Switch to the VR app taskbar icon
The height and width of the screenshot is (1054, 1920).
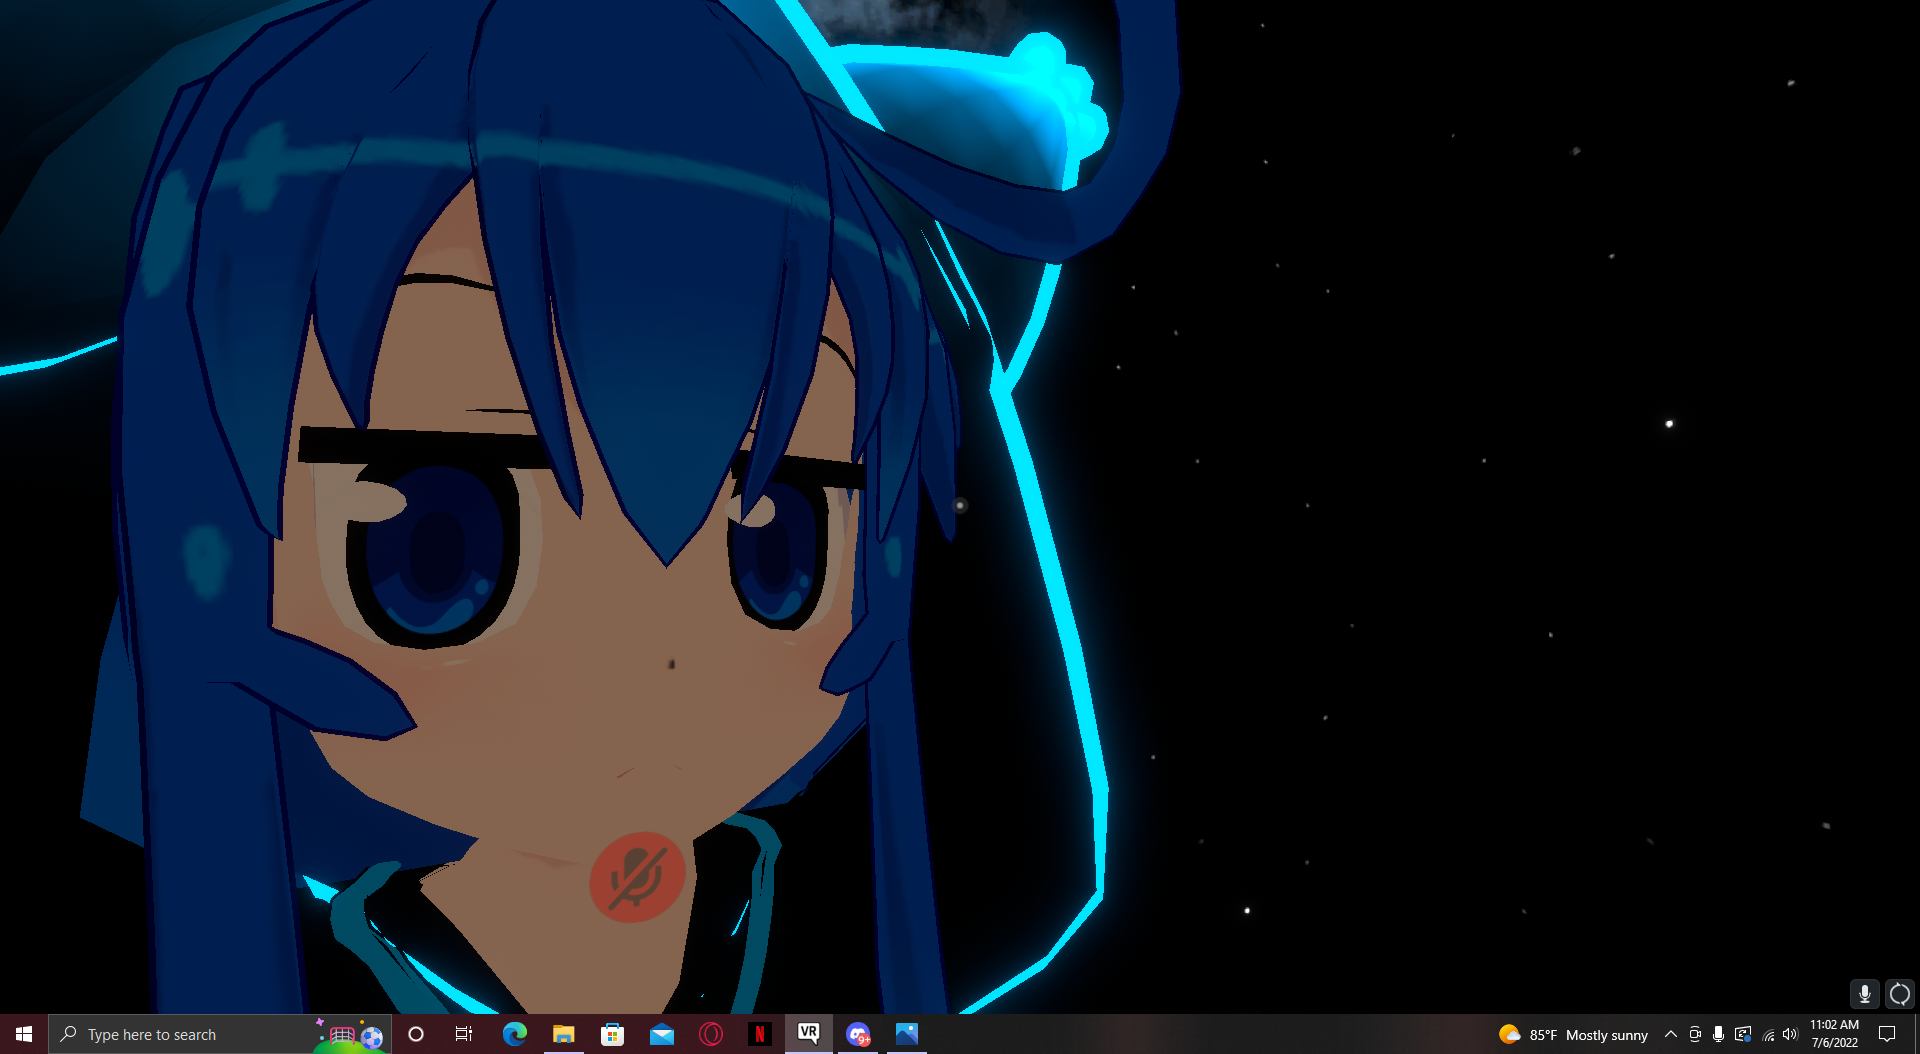[808, 1034]
